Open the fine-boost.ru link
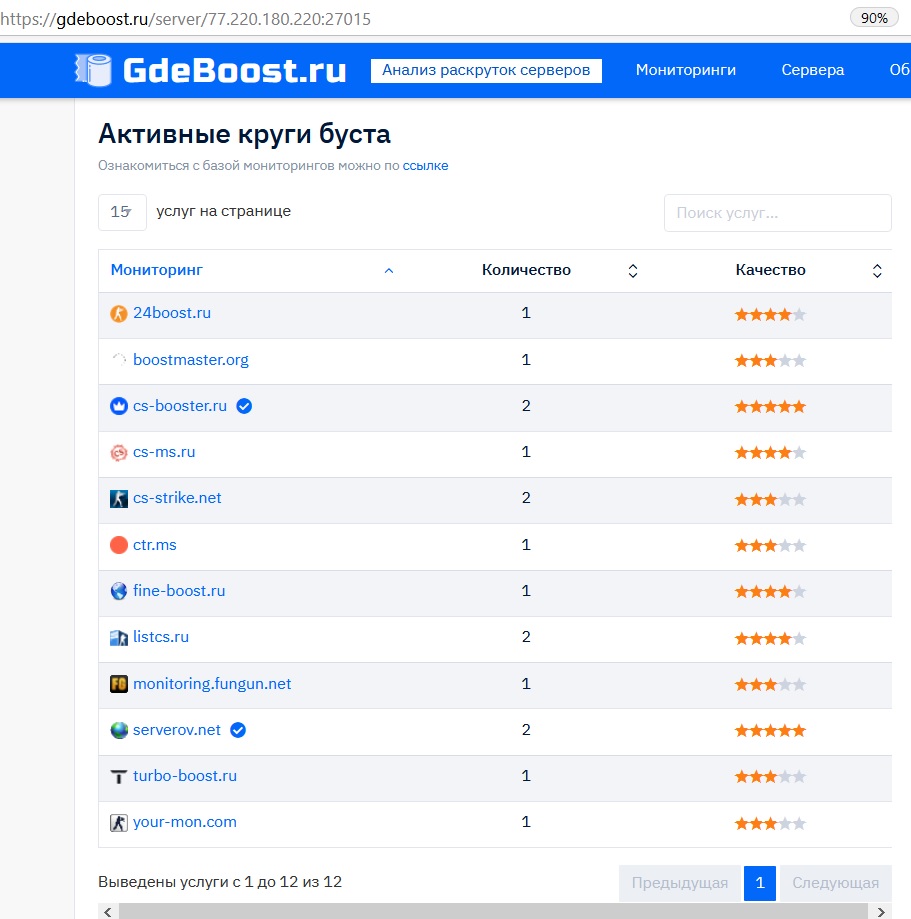 pos(179,591)
